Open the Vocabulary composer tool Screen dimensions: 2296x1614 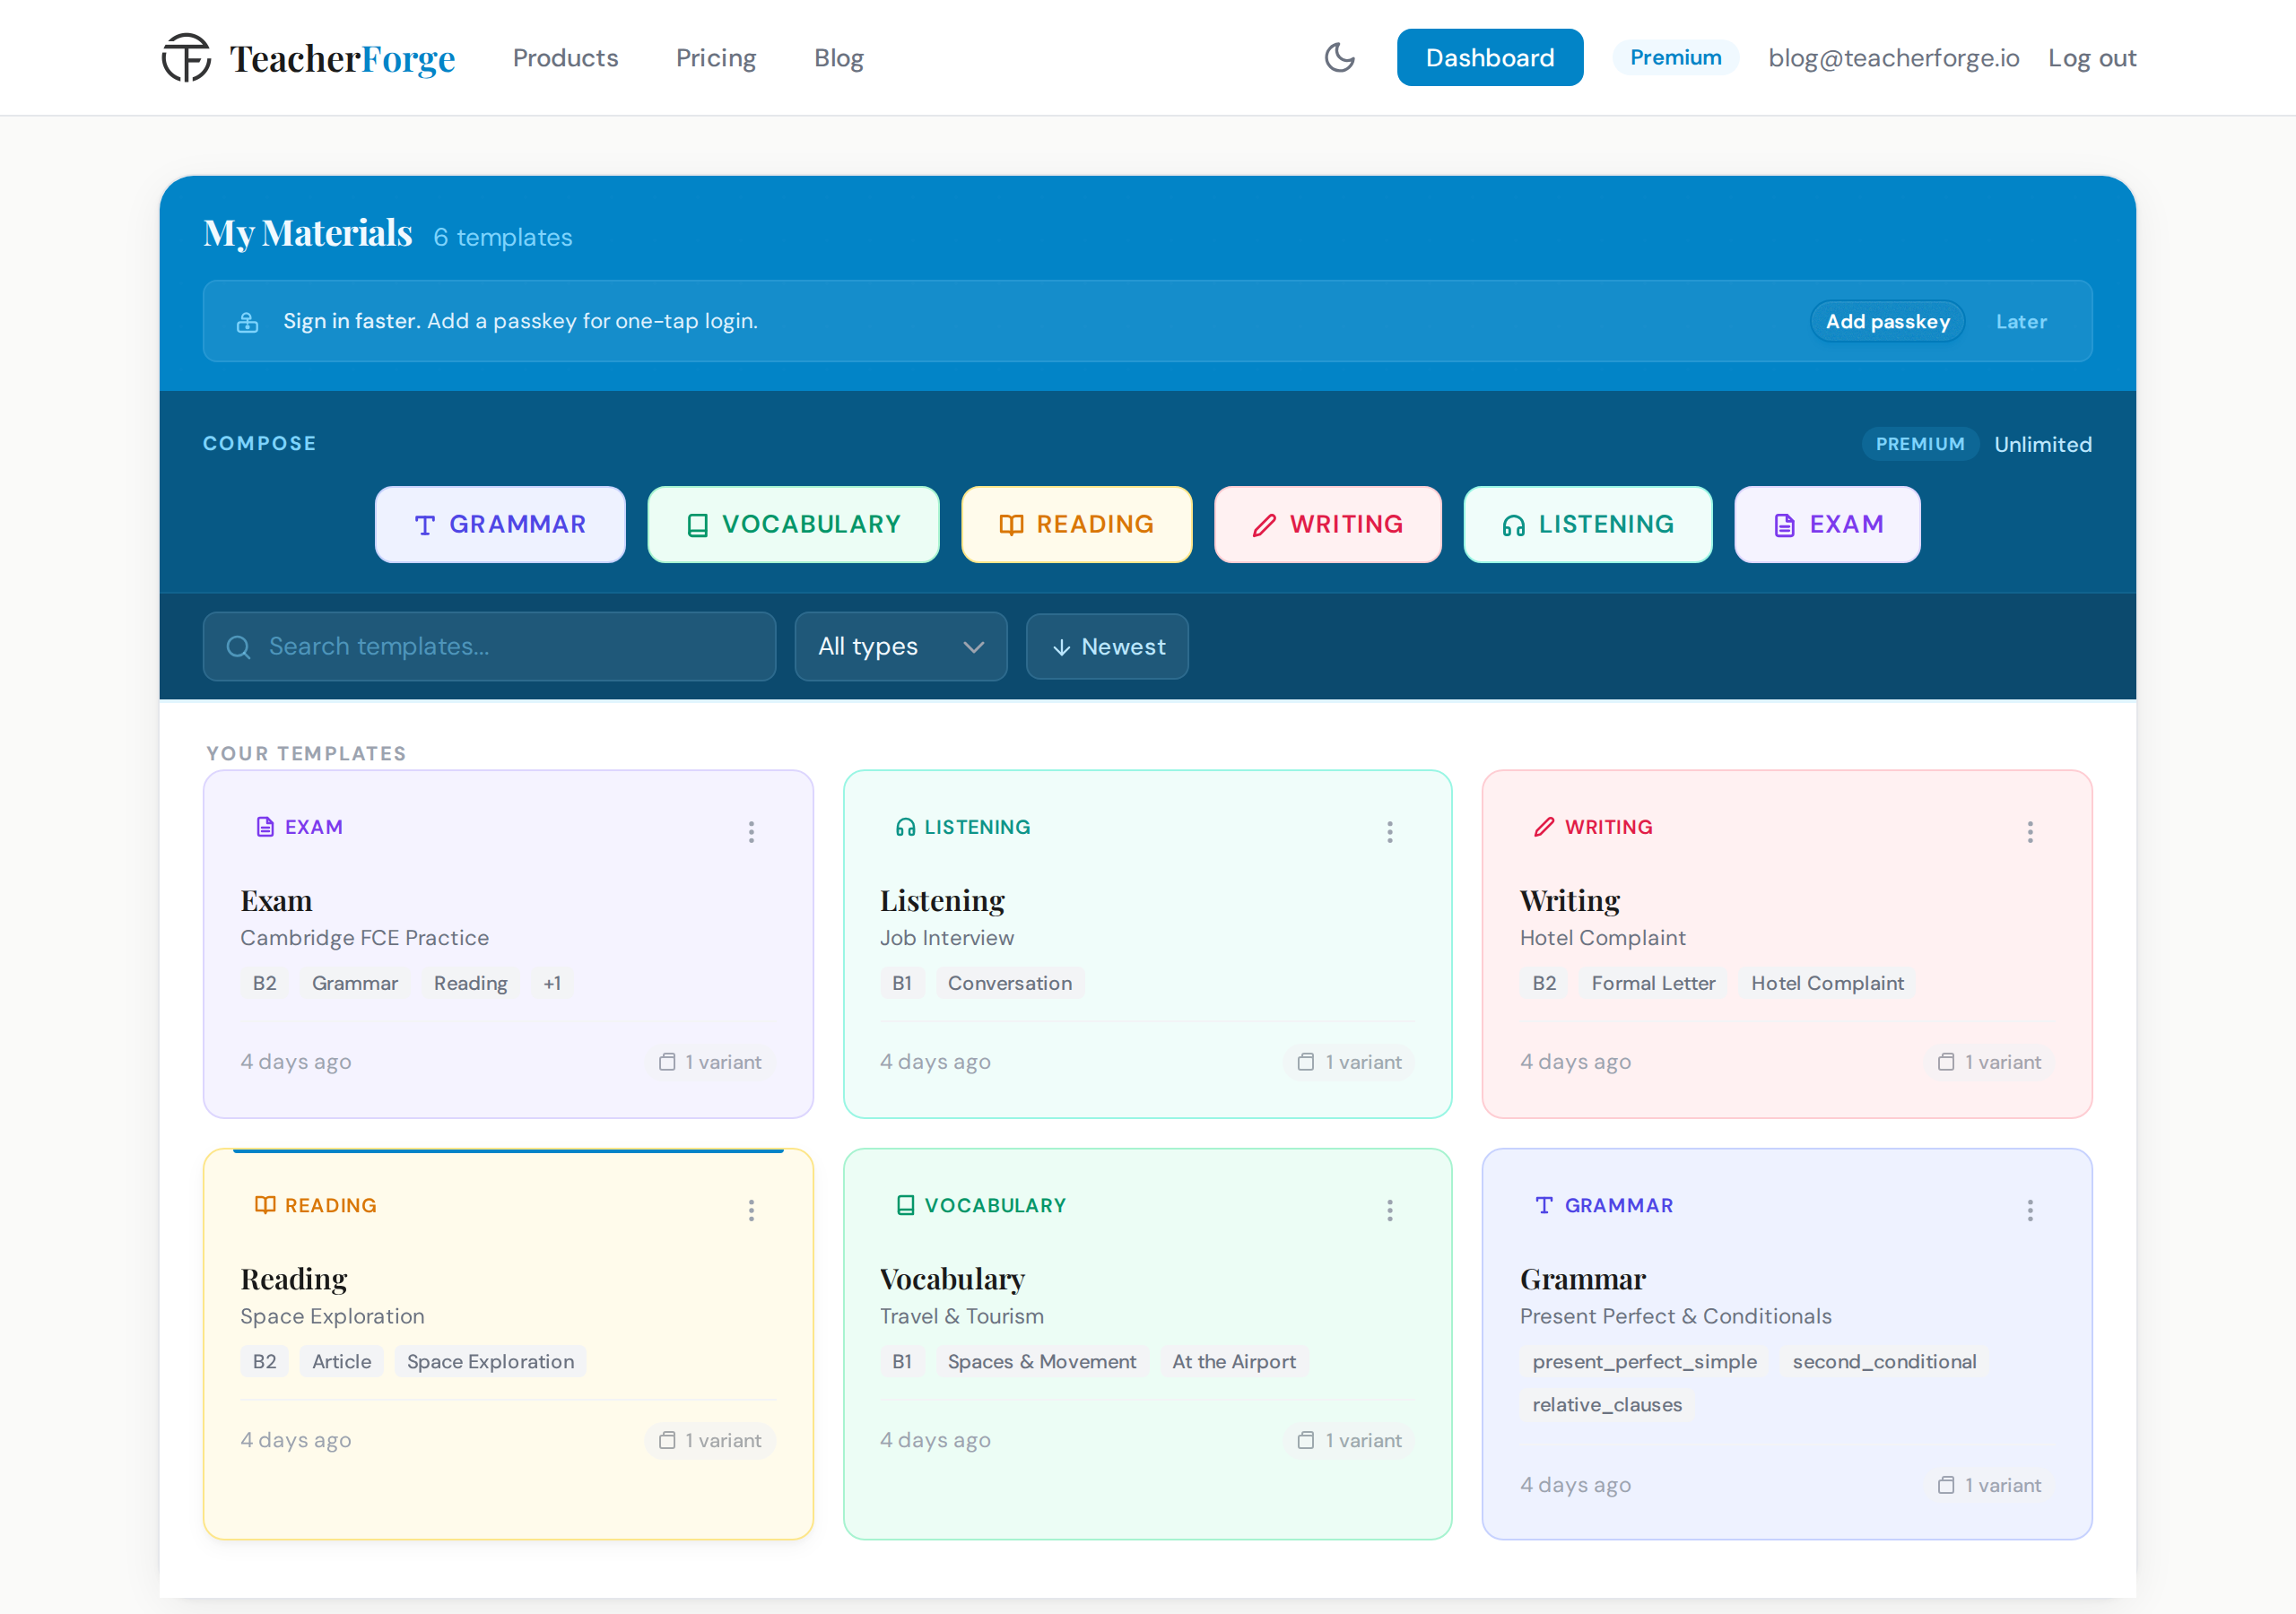792,524
